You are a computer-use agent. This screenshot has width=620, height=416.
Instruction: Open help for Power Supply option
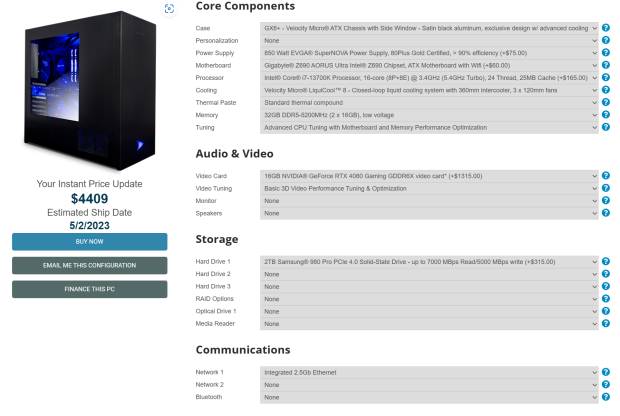click(x=605, y=52)
